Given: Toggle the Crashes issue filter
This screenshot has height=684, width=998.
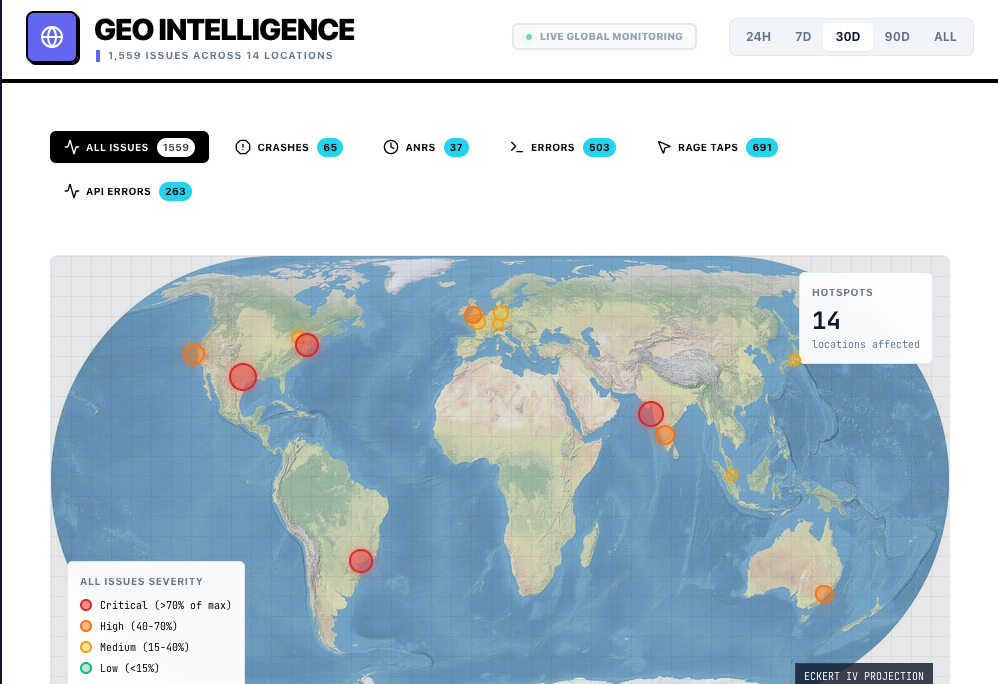Looking at the screenshot, I should (x=288, y=147).
